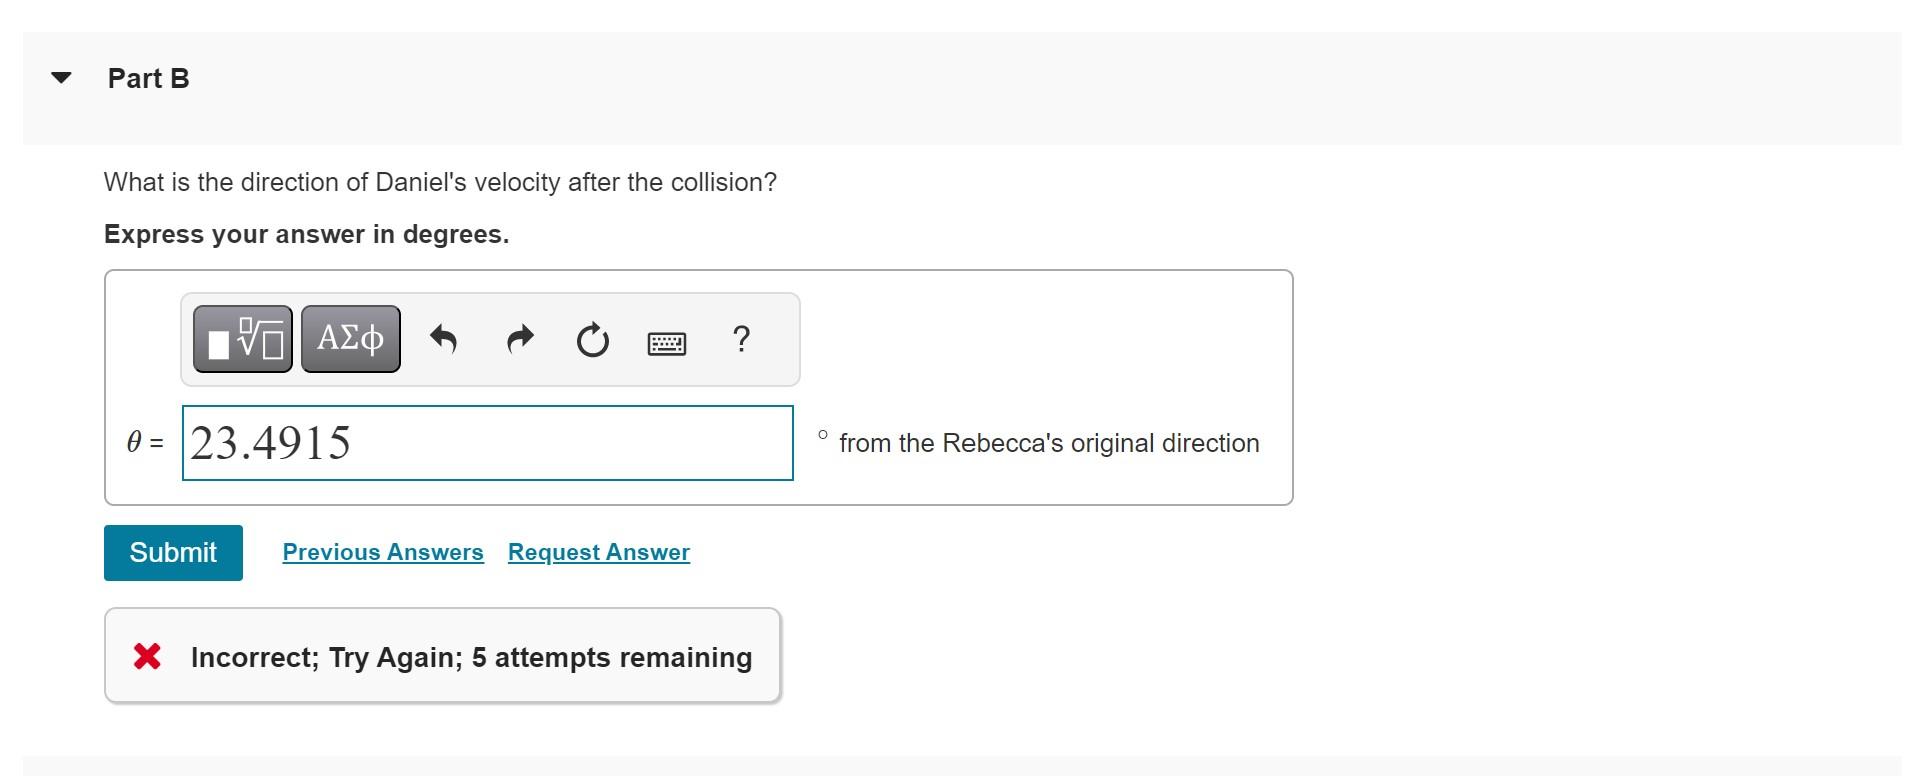The height and width of the screenshot is (776, 1928).
Task: Open help question mark icon
Action: click(740, 340)
